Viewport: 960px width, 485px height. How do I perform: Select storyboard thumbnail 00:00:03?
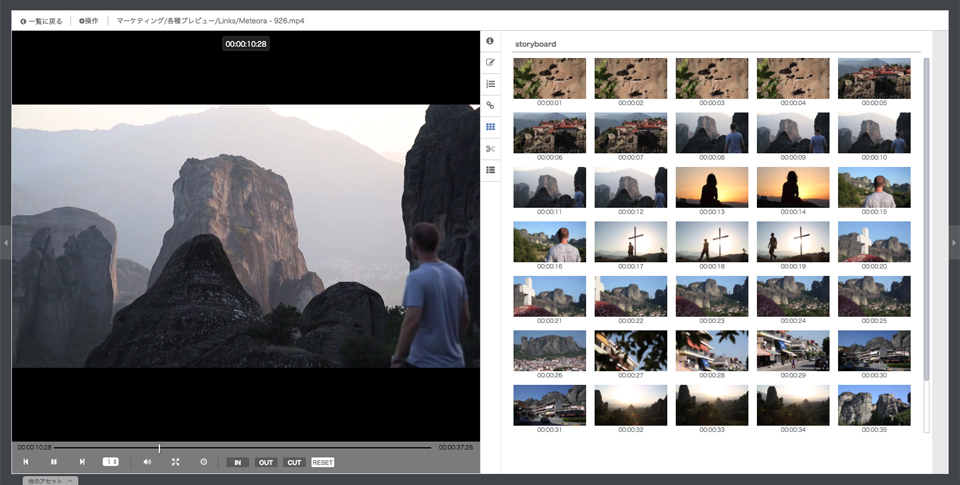pyautogui.click(x=712, y=78)
